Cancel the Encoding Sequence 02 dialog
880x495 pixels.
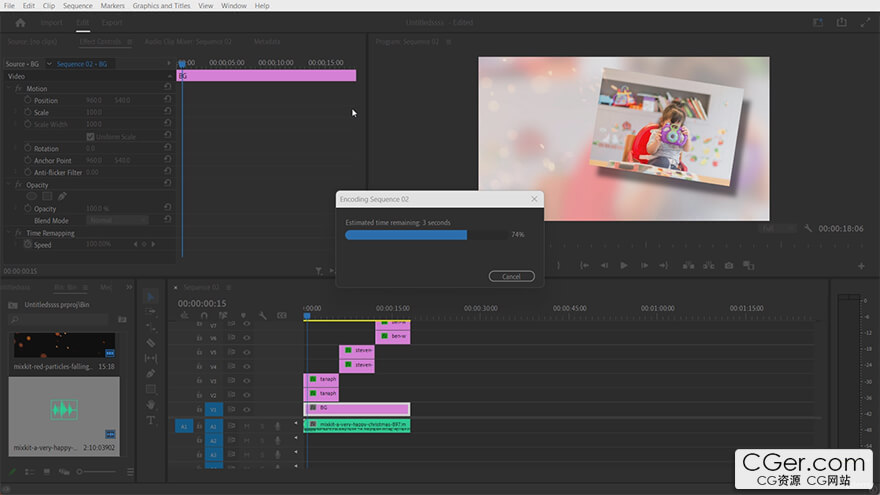511,276
